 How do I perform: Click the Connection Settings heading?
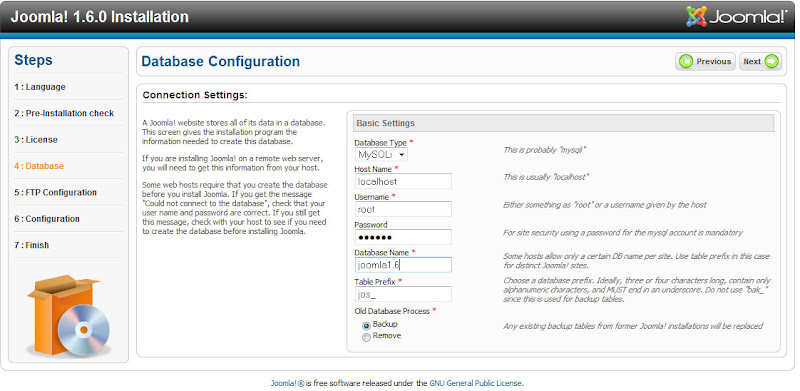(x=195, y=95)
